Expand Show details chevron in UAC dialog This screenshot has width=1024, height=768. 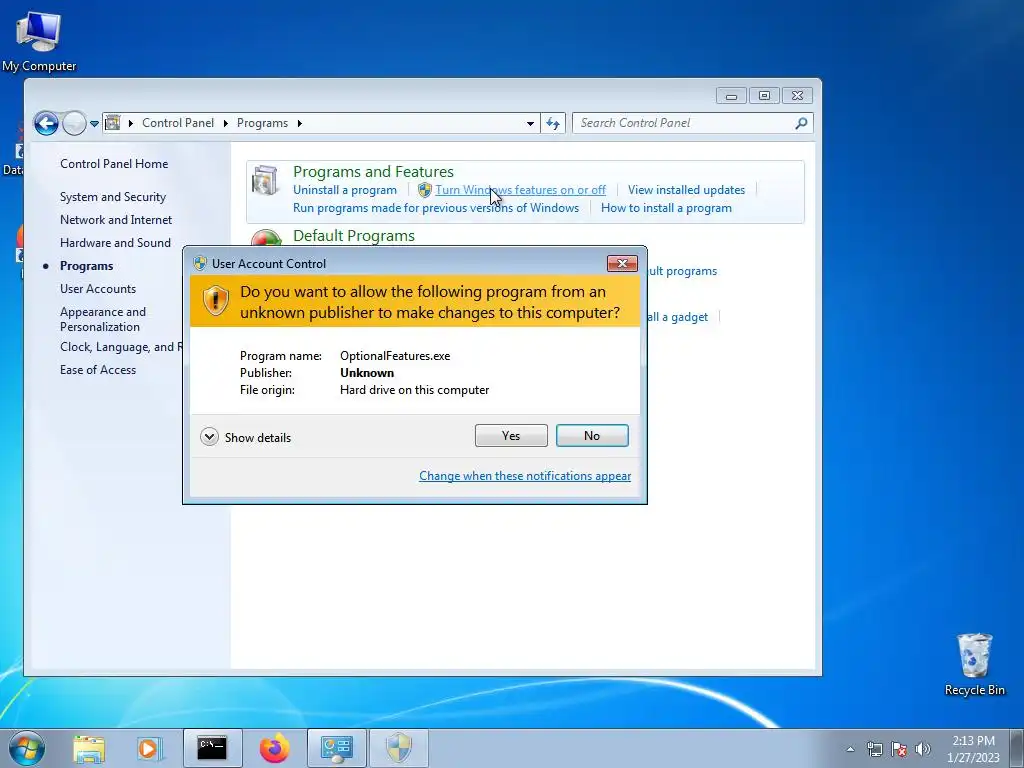click(x=209, y=437)
